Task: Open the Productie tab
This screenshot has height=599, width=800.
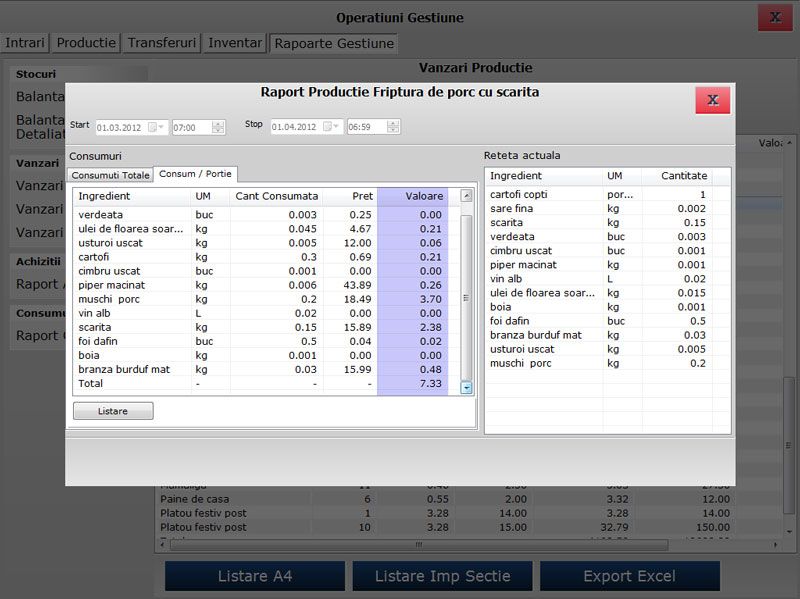Action: click(x=86, y=42)
